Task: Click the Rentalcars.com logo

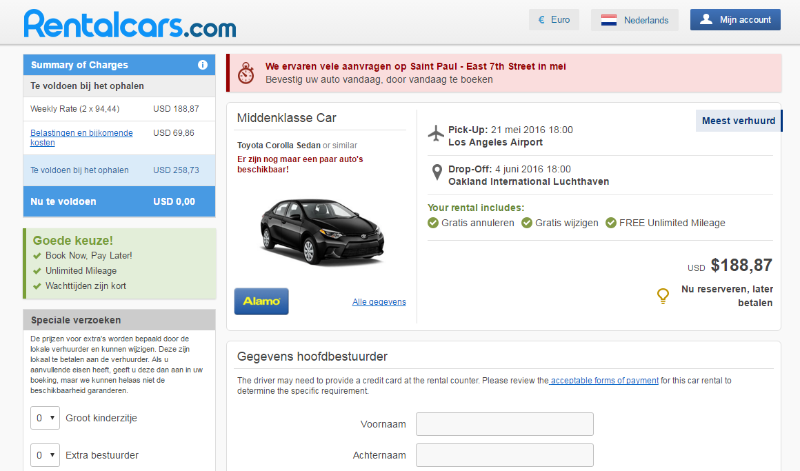Action: point(130,22)
